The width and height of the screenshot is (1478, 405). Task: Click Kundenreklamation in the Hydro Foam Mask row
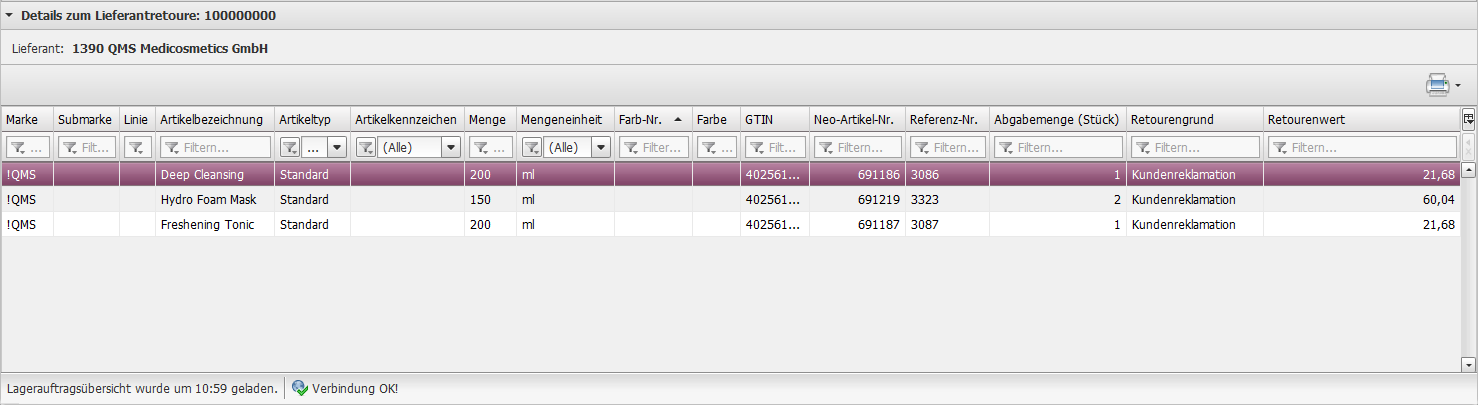1195,199
